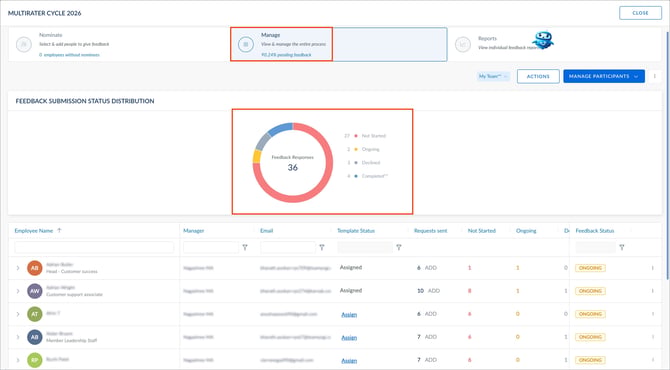Click ADD in the RP employee row

[x=431, y=360]
